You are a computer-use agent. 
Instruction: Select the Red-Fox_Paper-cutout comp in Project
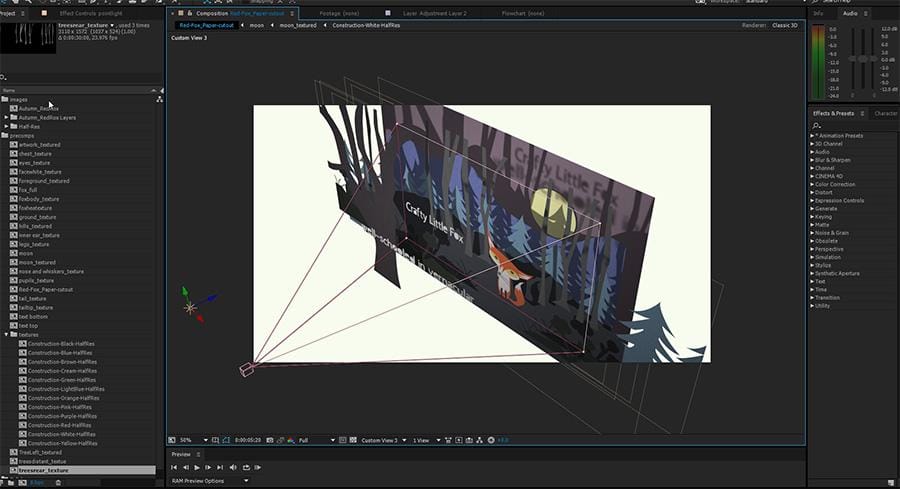(x=46, y=289)
